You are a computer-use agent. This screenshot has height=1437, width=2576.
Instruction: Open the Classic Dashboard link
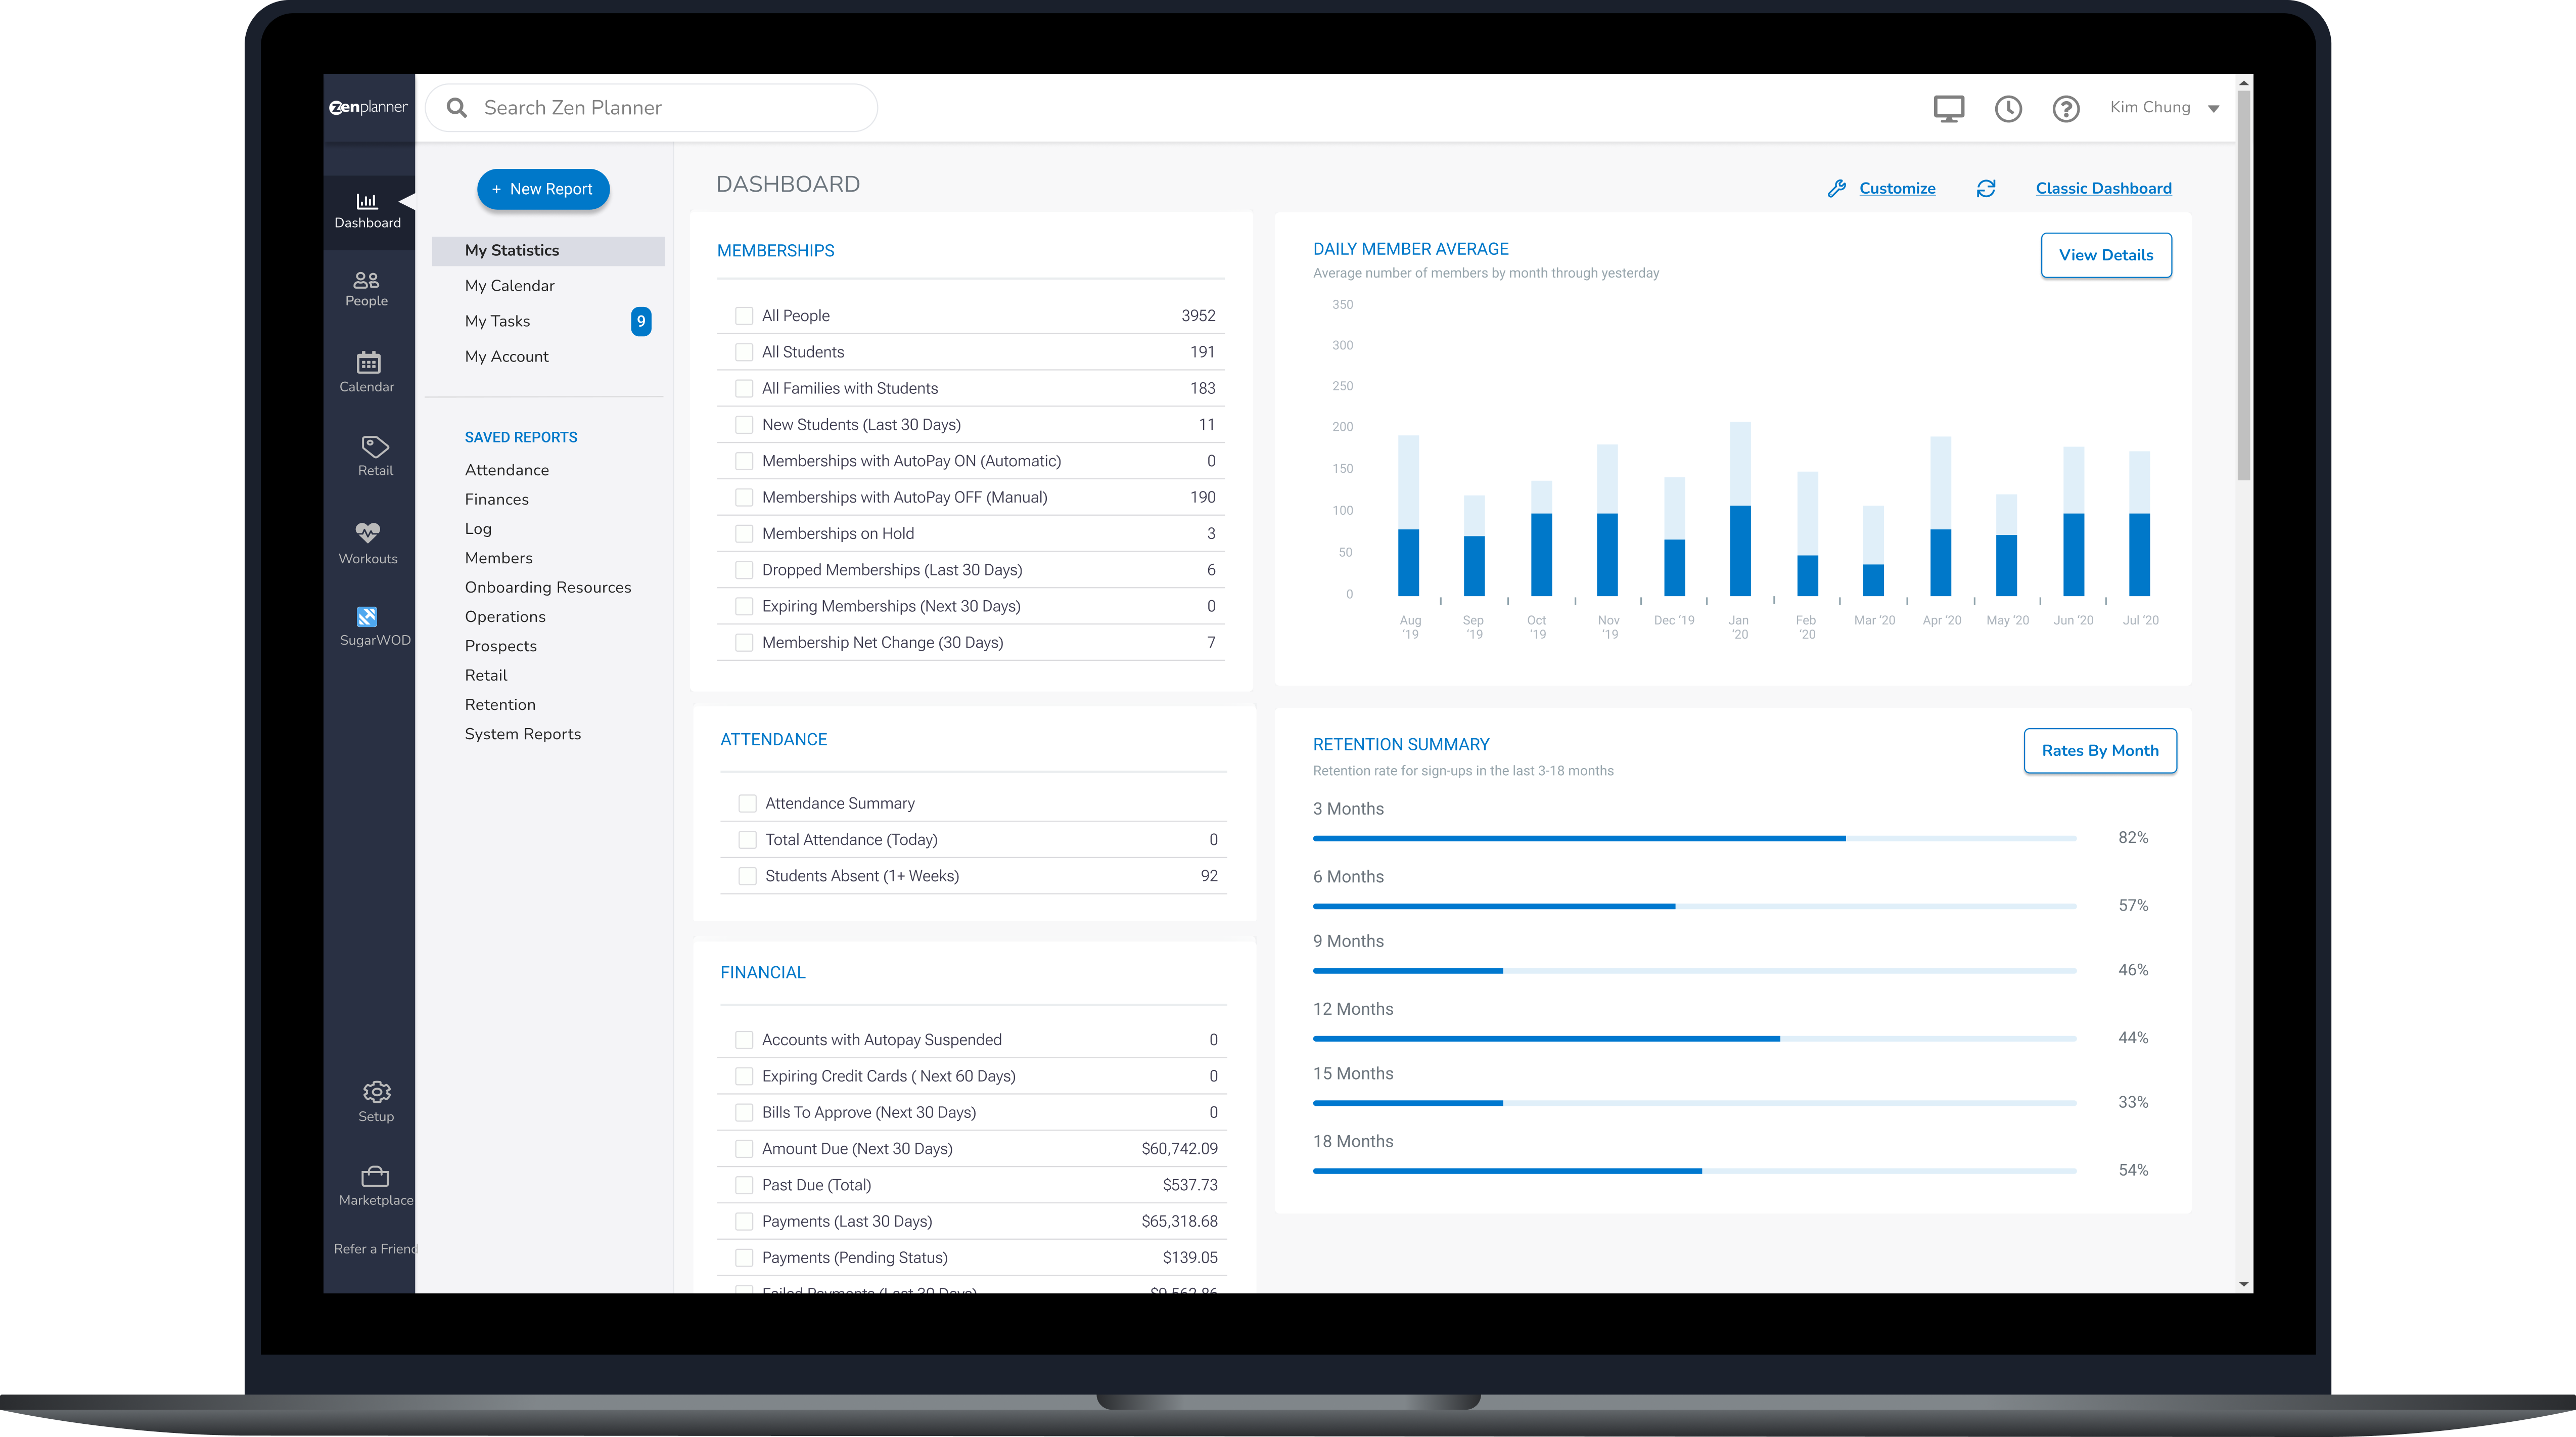tap(2104, 188)
